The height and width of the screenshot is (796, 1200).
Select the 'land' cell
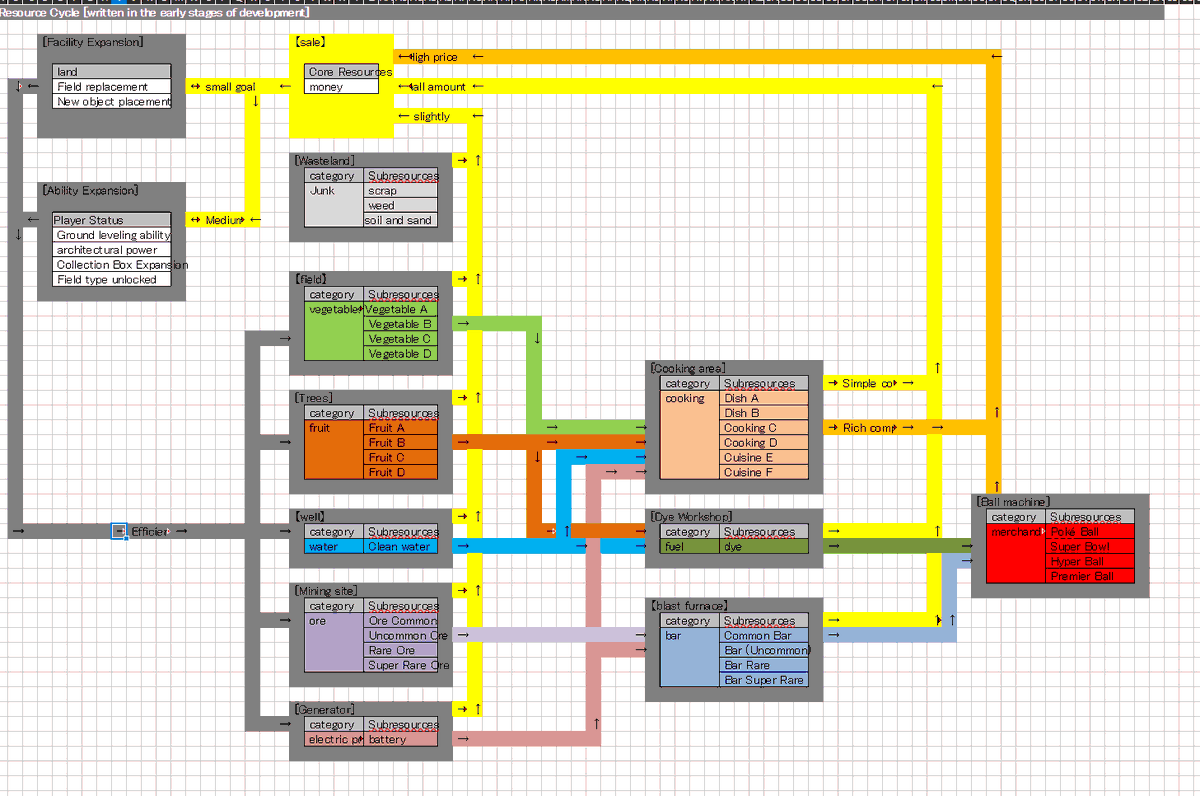click(112, 72)
